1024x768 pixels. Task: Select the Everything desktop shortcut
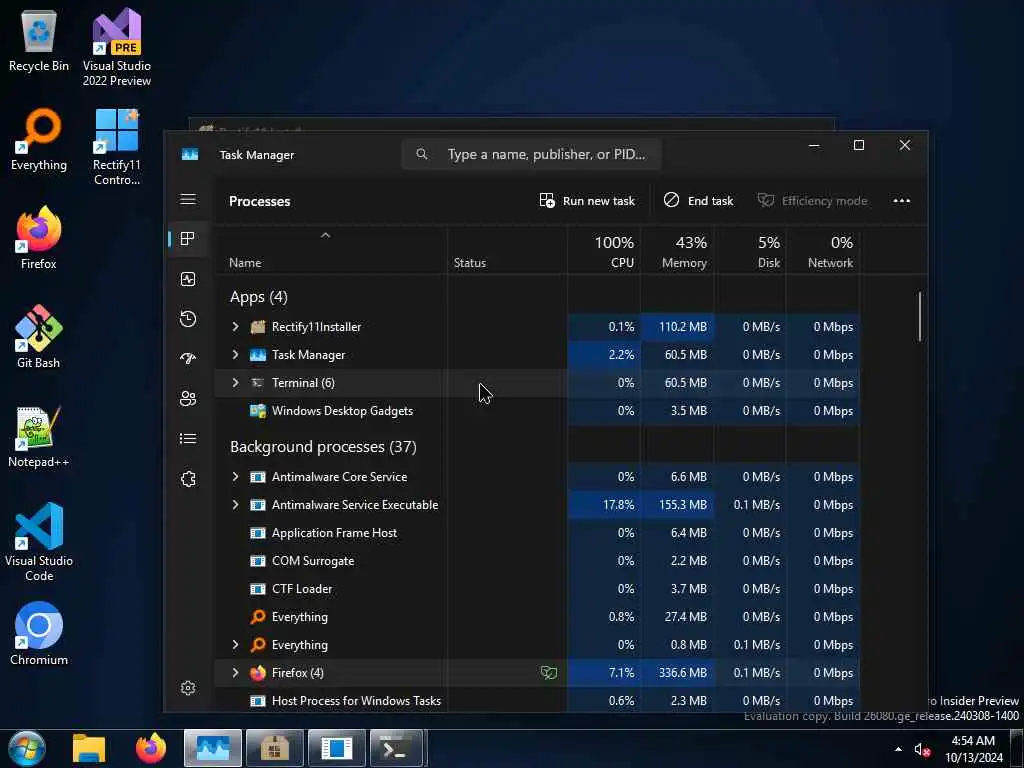[x=39, y=139]
